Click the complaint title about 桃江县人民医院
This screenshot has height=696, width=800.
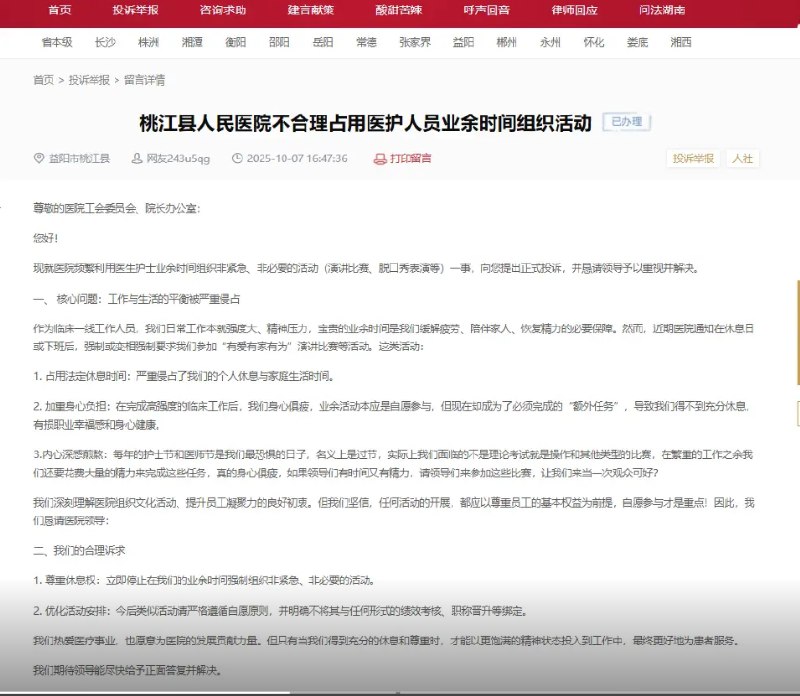365,123
